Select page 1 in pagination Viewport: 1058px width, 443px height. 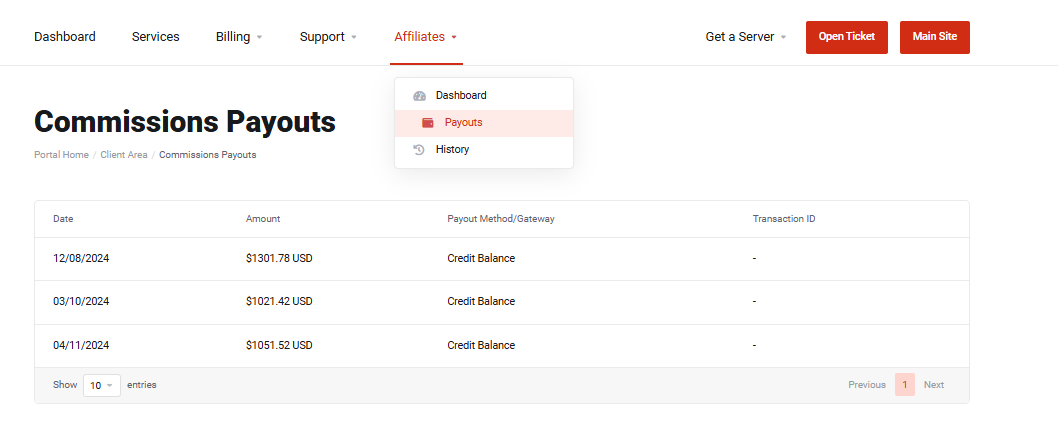[x=904, y=385]
